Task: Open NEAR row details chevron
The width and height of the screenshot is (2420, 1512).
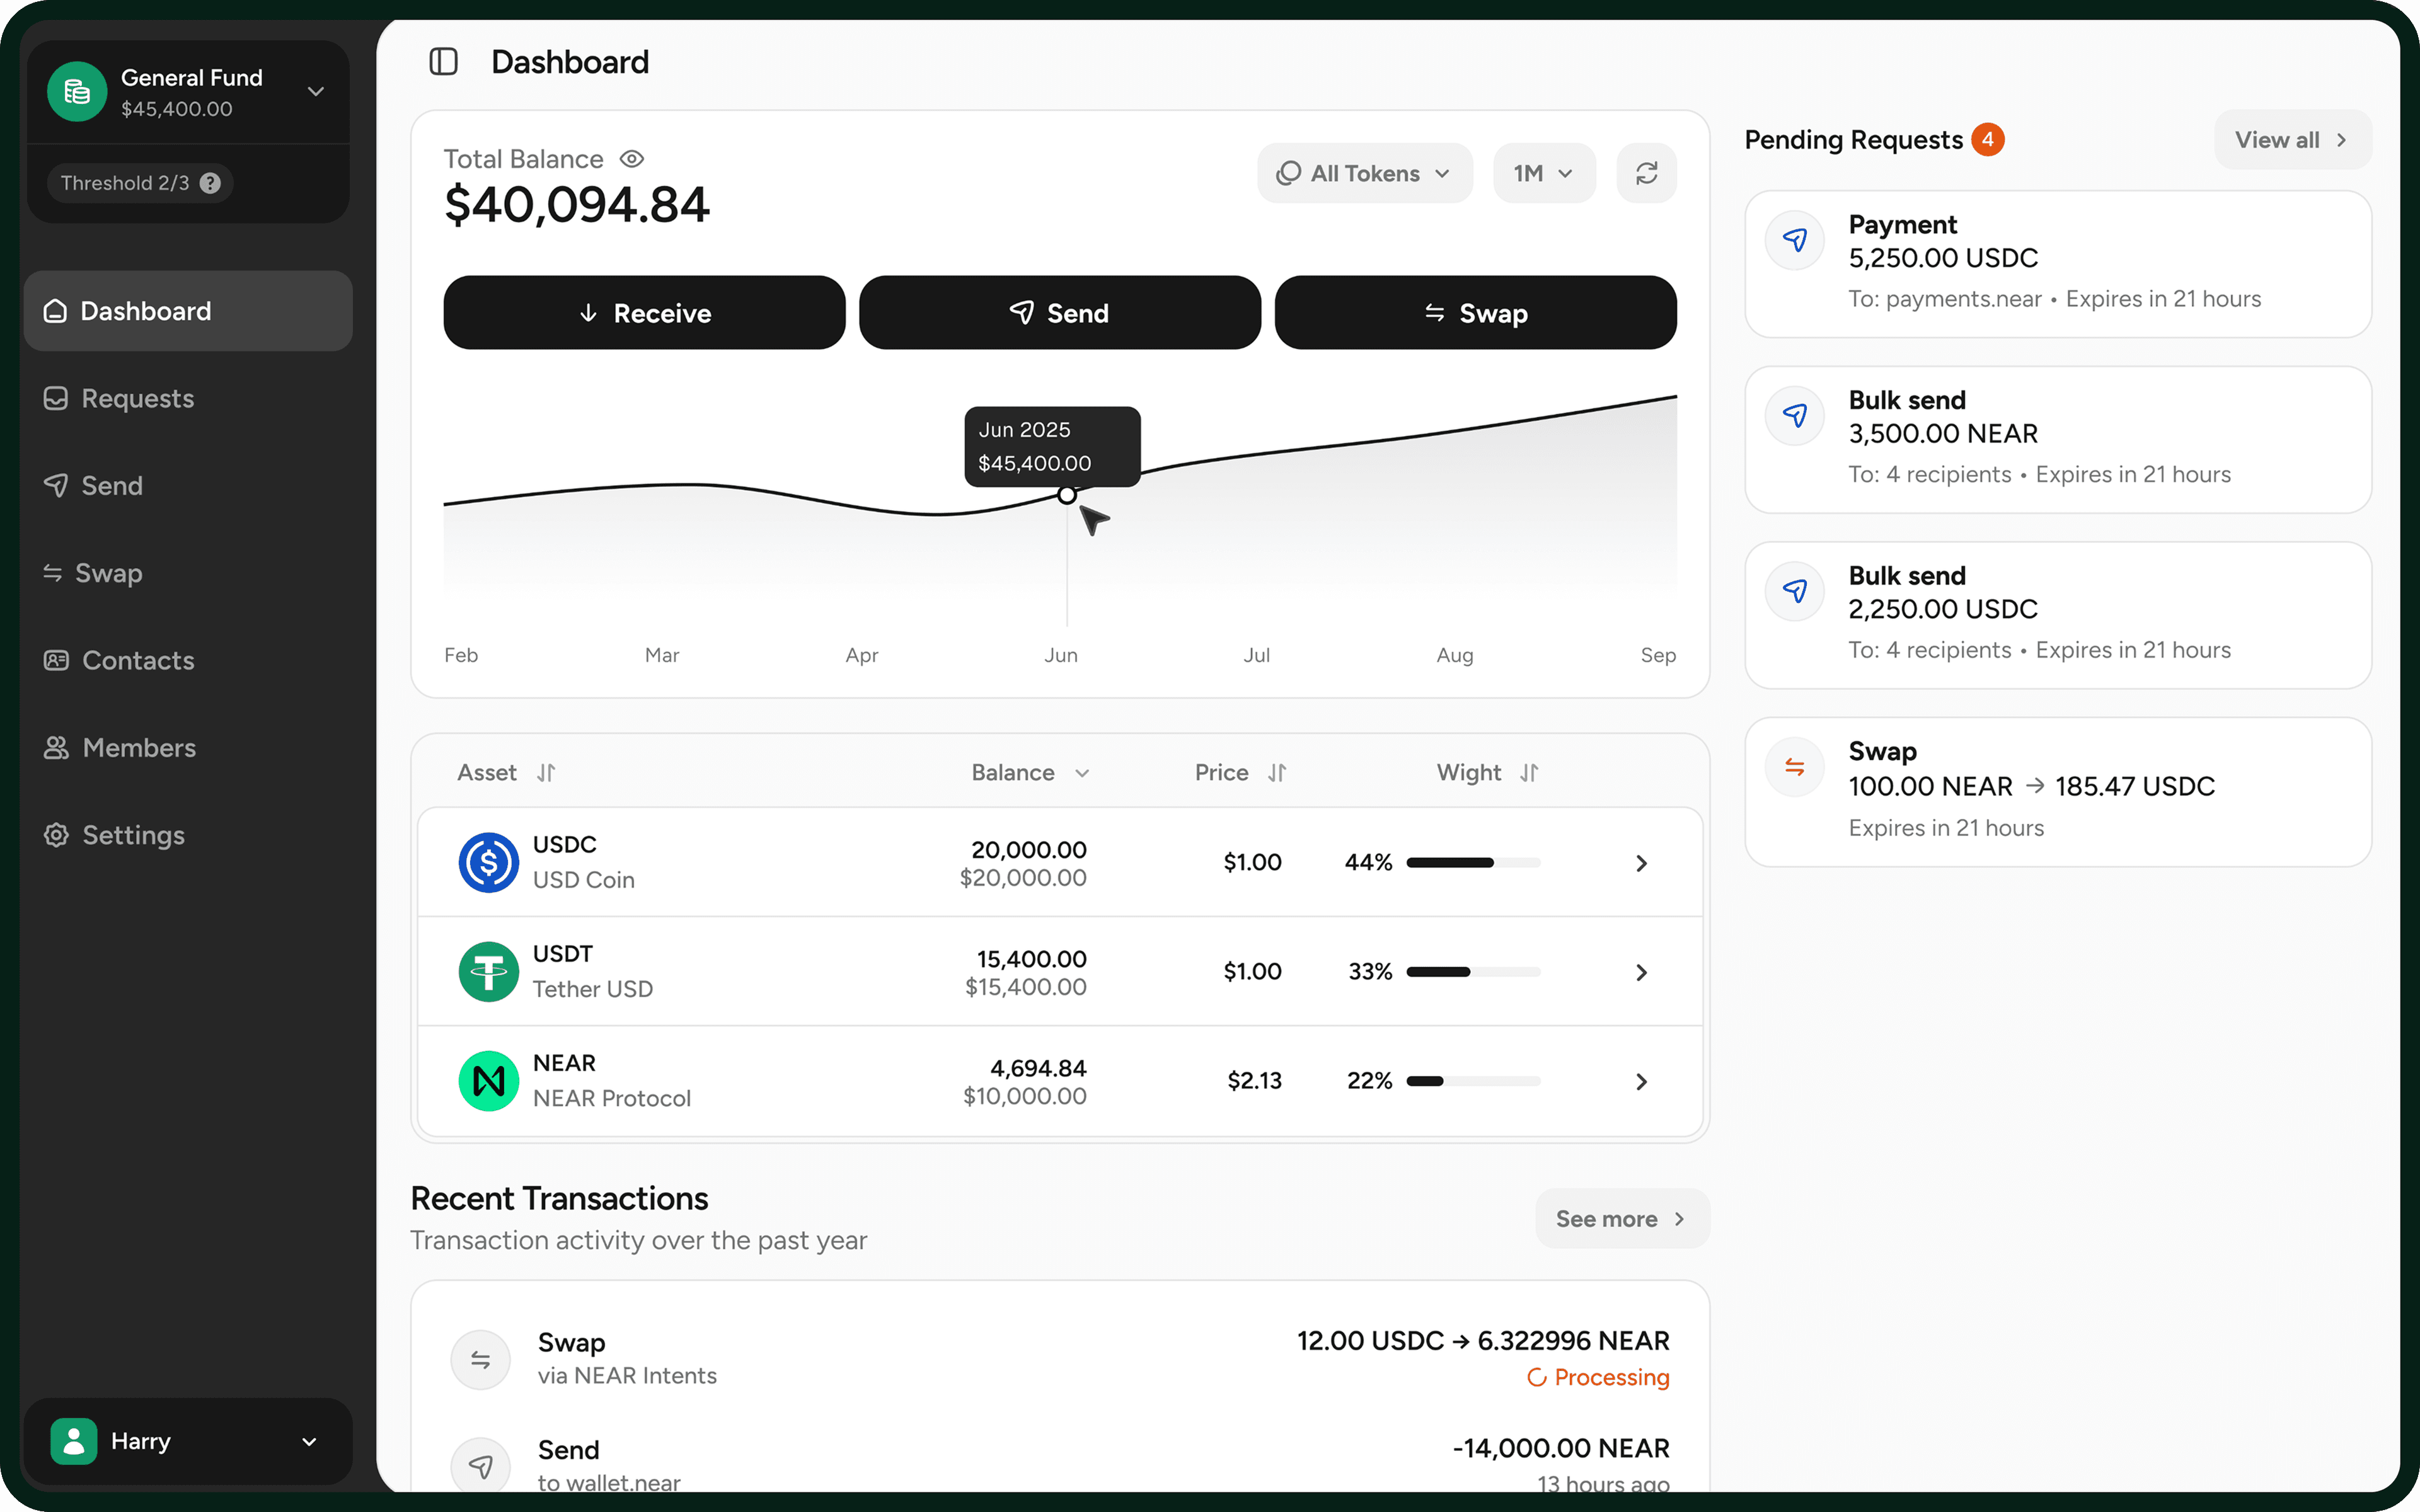Action: (1641, 1081)
